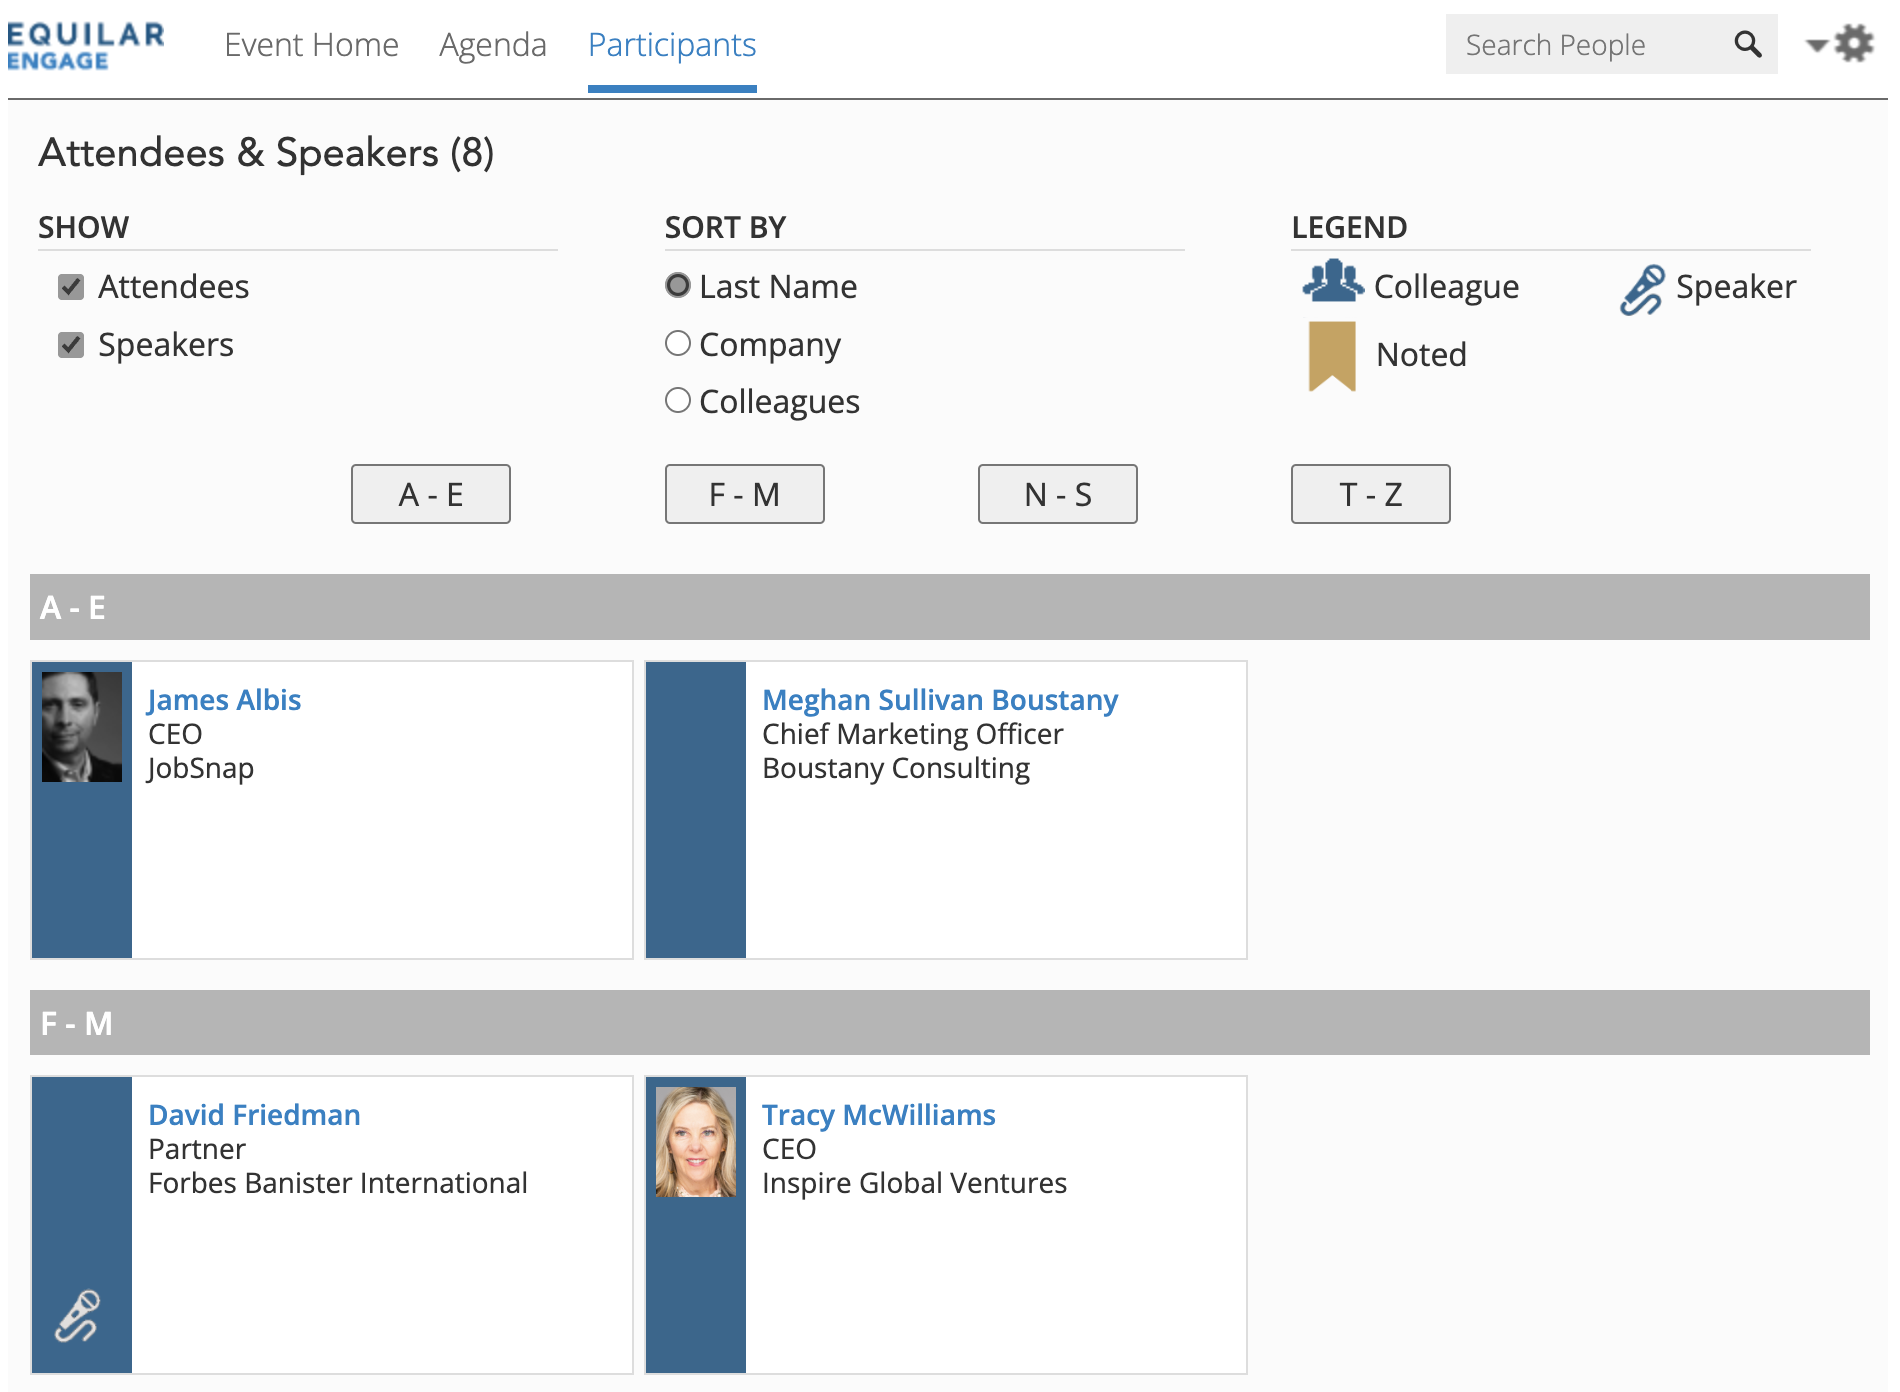Click the JobSnap company text
The image size is (1900, 1392).
200,768
